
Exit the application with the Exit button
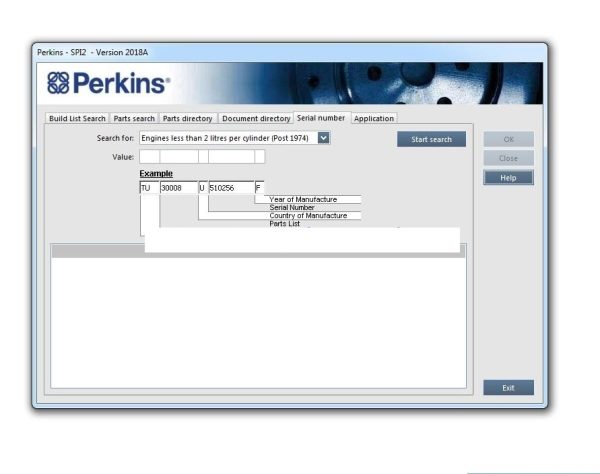508,388
